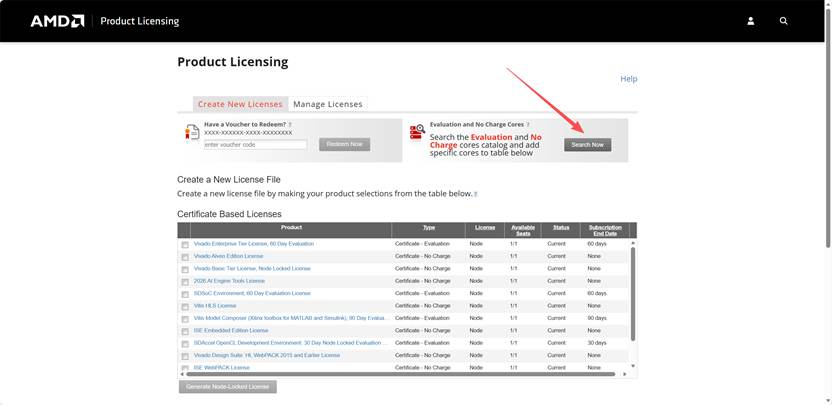Click the 60 days cell in Vivado Enterprise row
Image resolution: width=832 pixels, height=405 pixels.
point(597,244)
